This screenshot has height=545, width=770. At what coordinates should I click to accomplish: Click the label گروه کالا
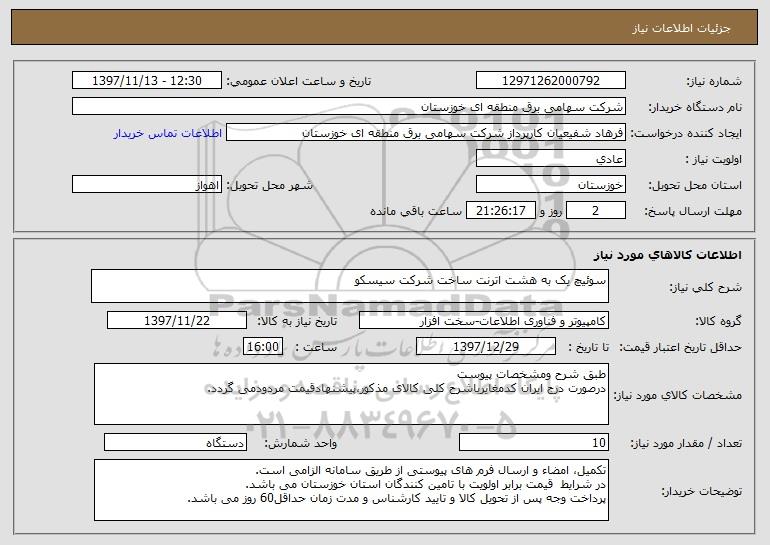718,321
